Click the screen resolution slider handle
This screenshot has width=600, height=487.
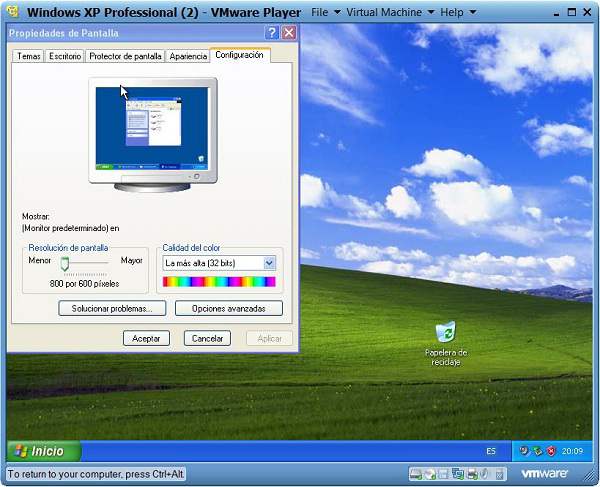65,264
